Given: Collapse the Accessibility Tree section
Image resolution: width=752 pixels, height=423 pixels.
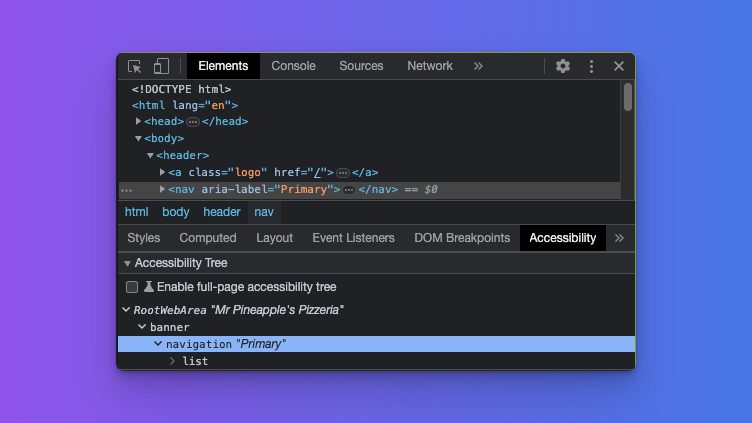Looking at the screenshot, I should [127, 264].
